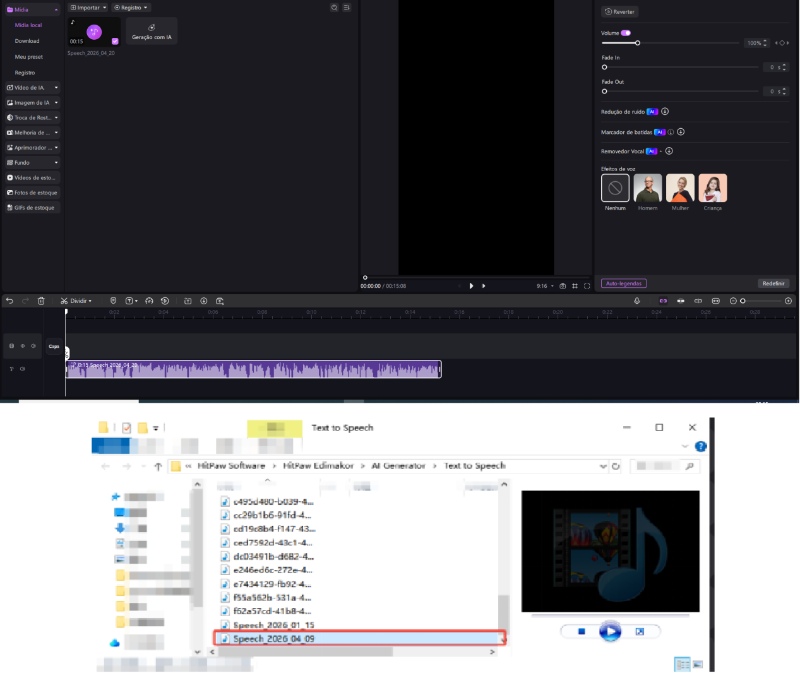Image resolution: width=800 pixels, height=678 pixels.
Task: Delete the clip with the trash icon
Action: [x=41, y=300]
